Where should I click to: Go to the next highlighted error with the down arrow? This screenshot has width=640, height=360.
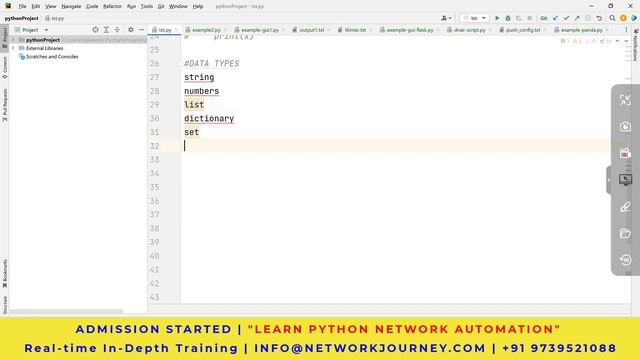[x=626, y=41]
